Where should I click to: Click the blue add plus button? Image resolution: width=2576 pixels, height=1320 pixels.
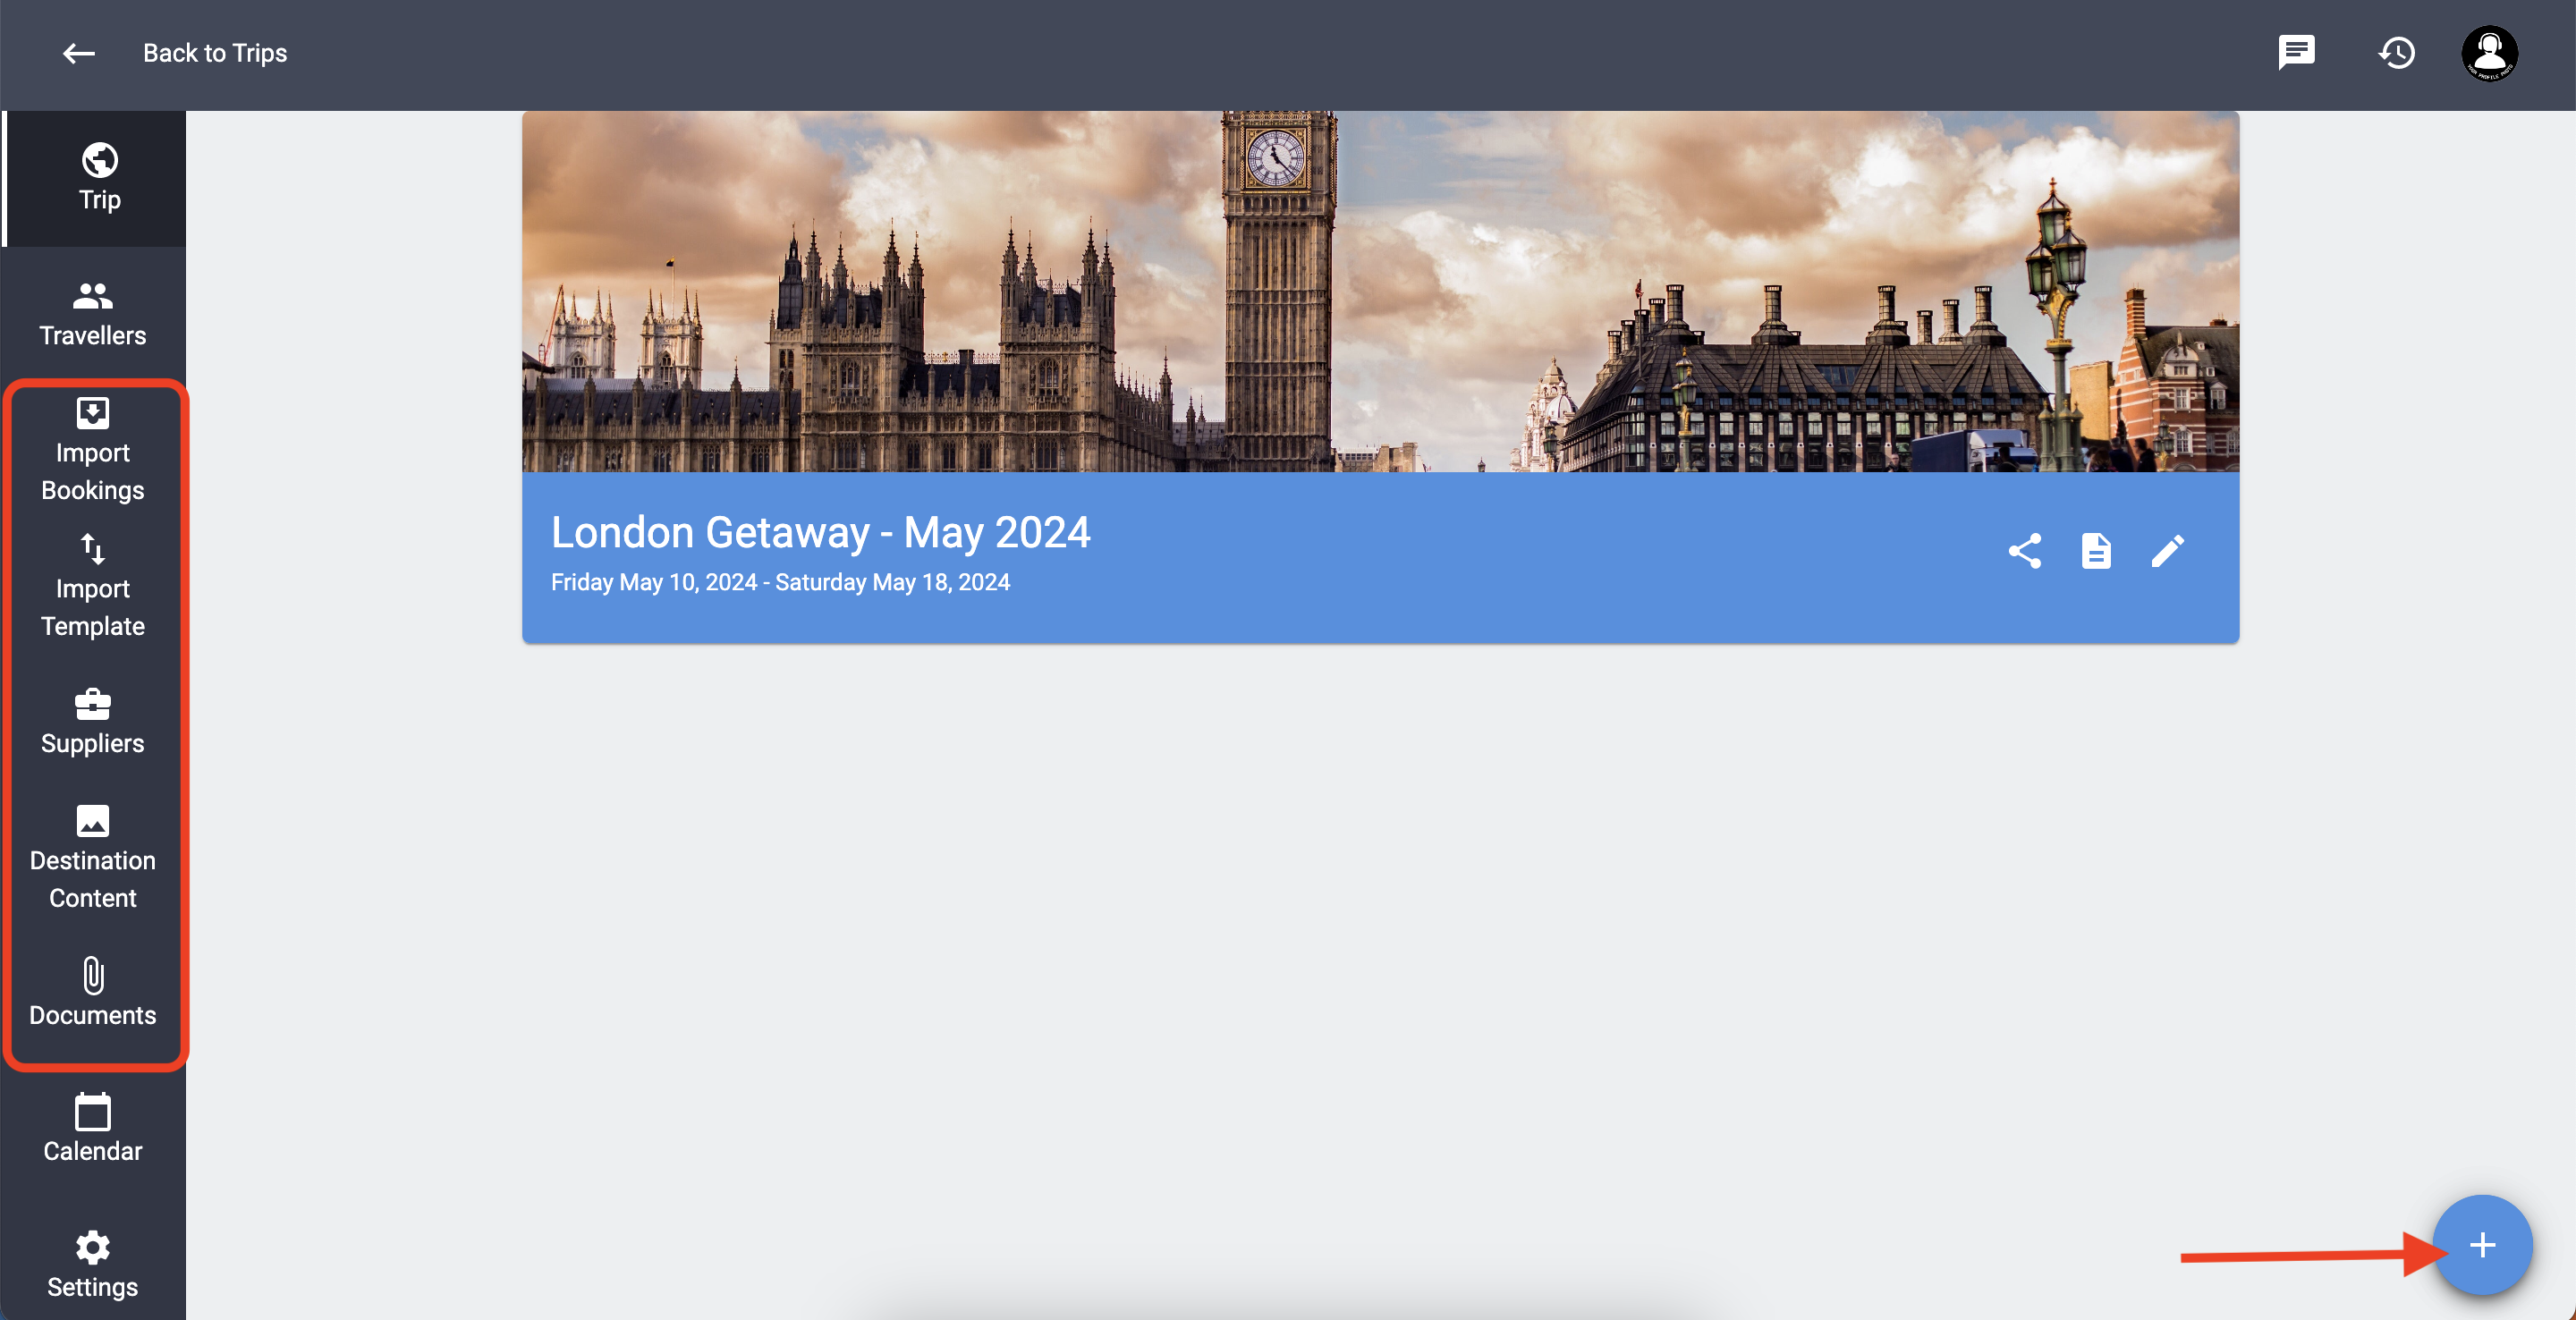(x=2482, y=1245)
